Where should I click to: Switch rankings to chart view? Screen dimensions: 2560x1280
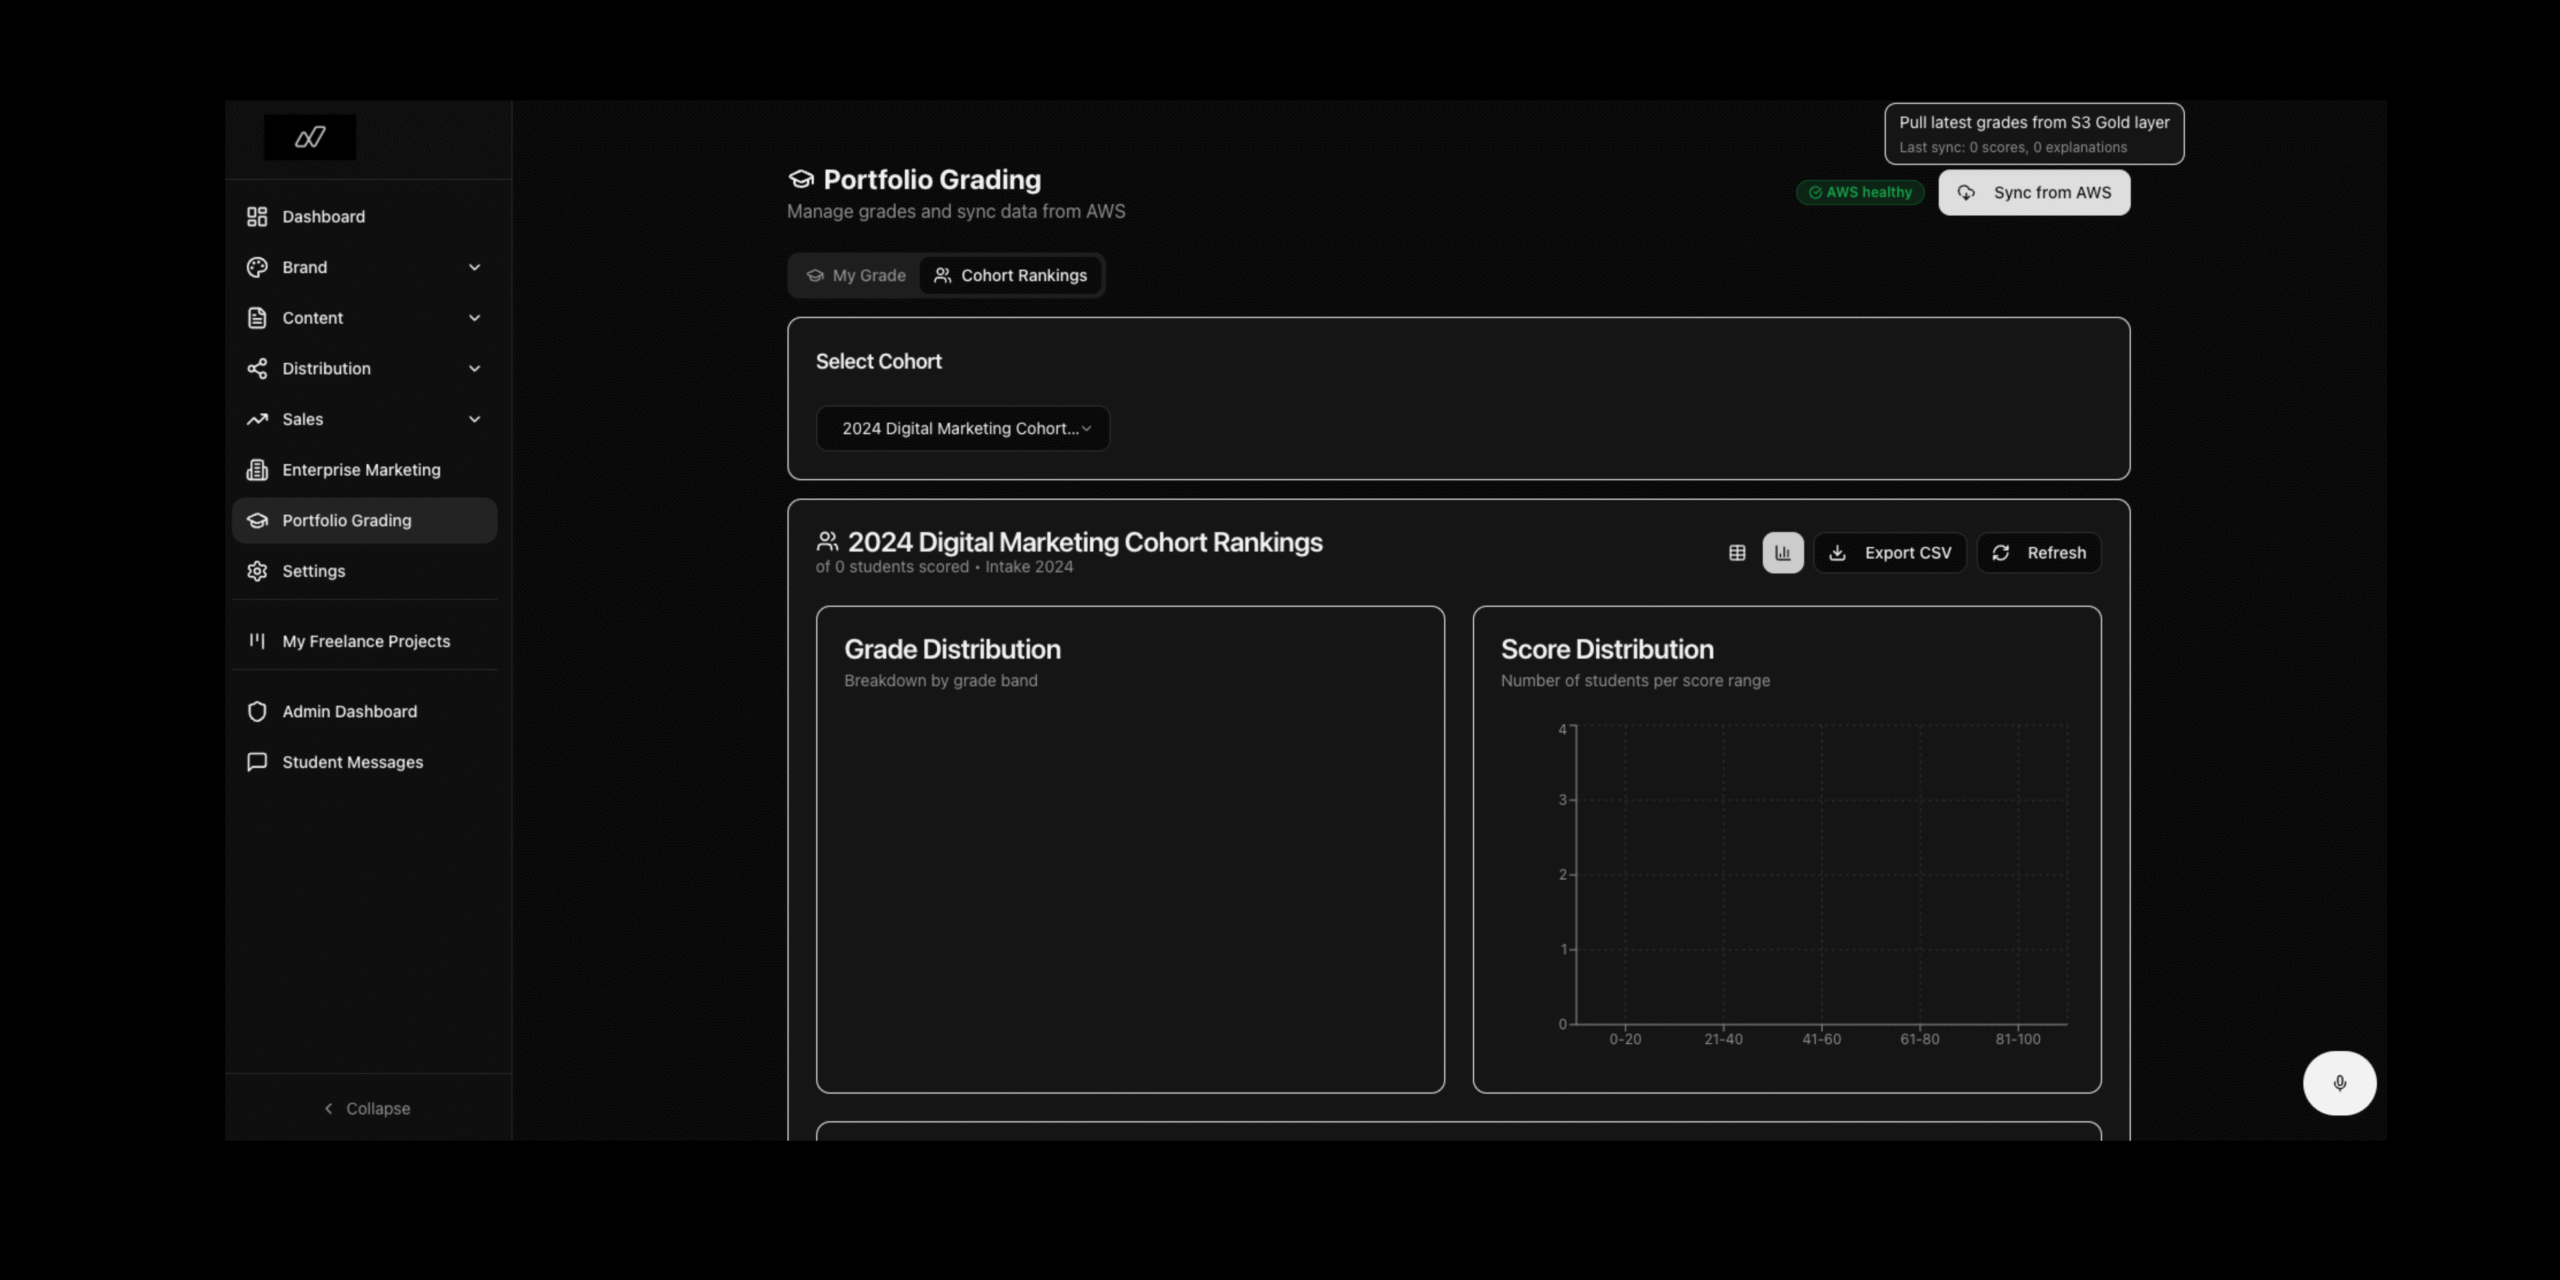[1782, 552]
